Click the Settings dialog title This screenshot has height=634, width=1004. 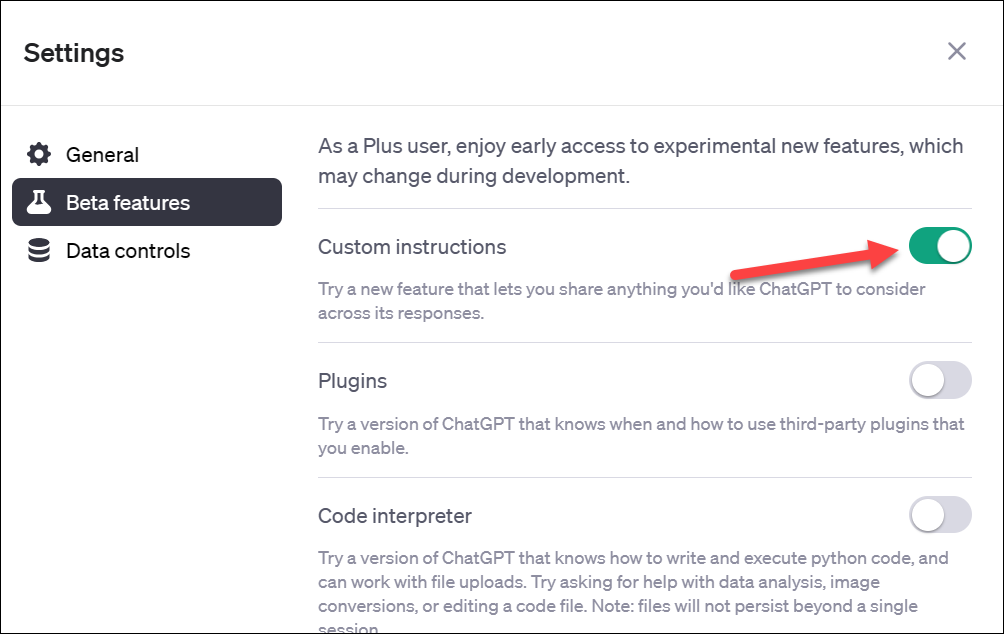tap(74, 53)
